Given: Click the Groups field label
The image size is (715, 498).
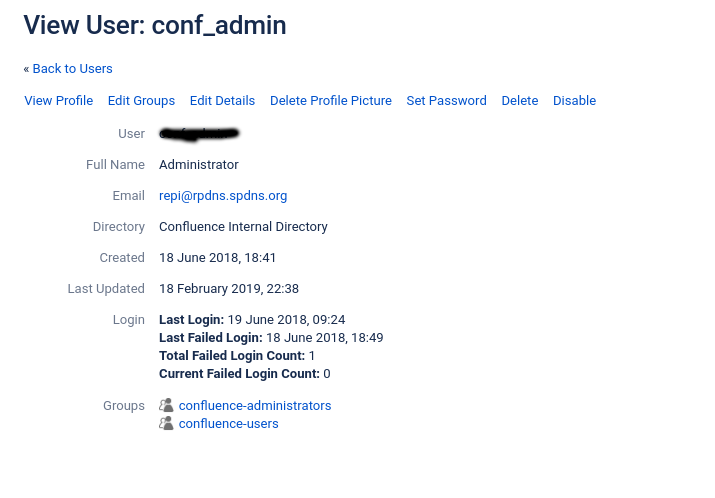Looking at the screenshot, I should tap(124, 405).
